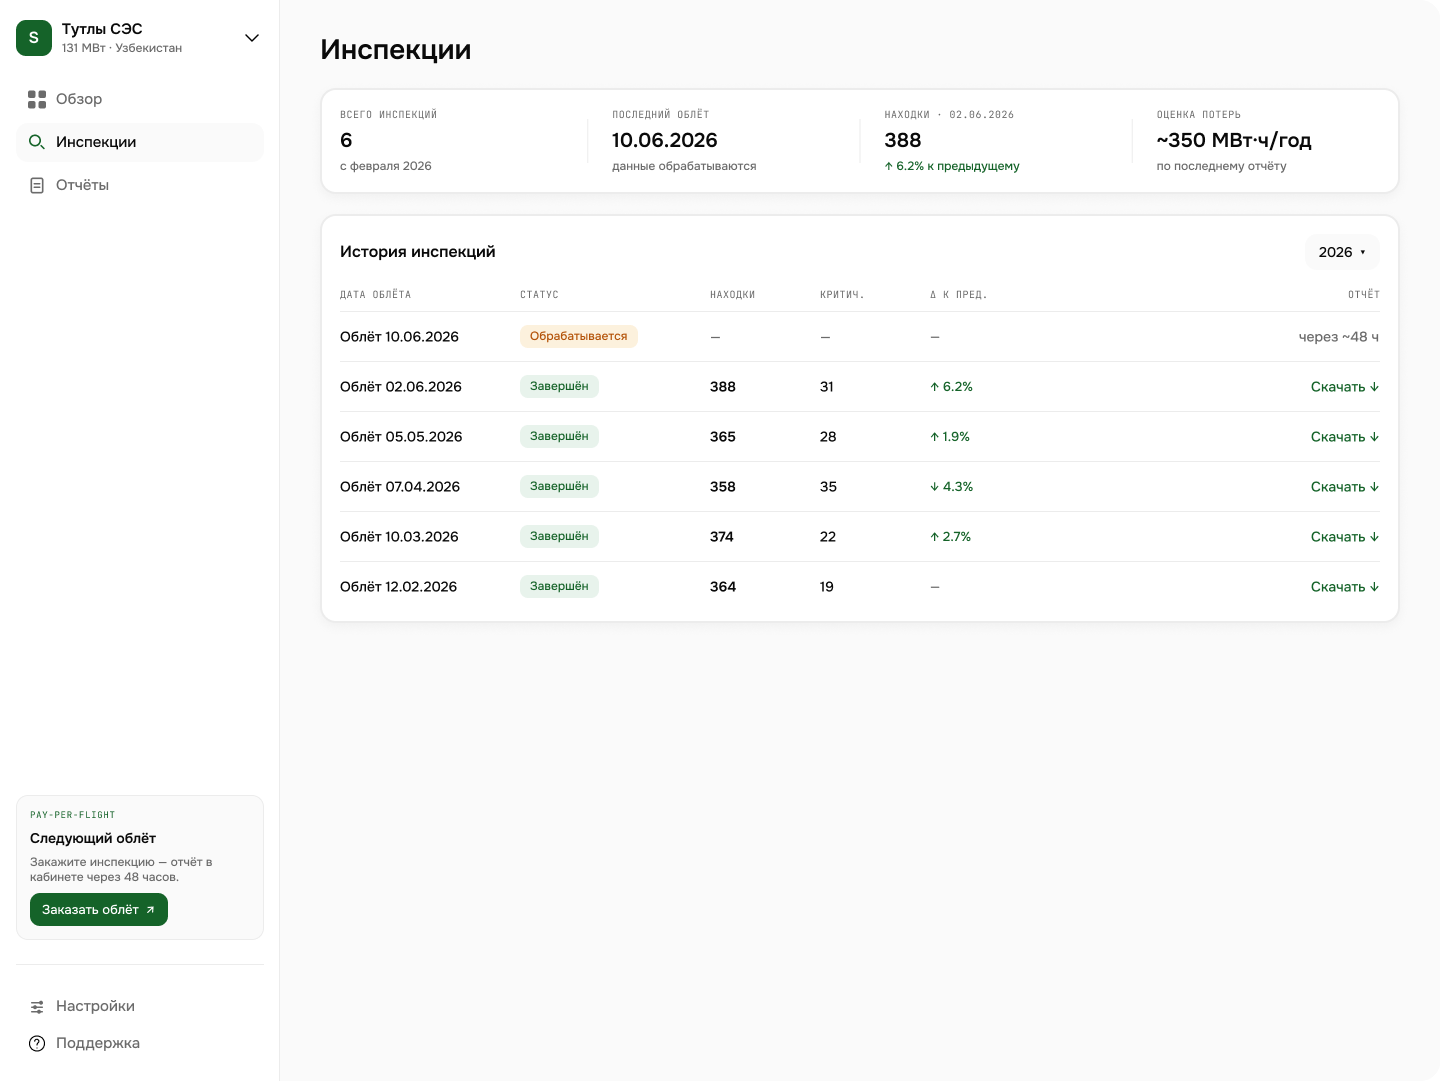Click the Поддержка question mark icon
This screenshot has width=1441, height=1081.
click(x=37, y=1043)
